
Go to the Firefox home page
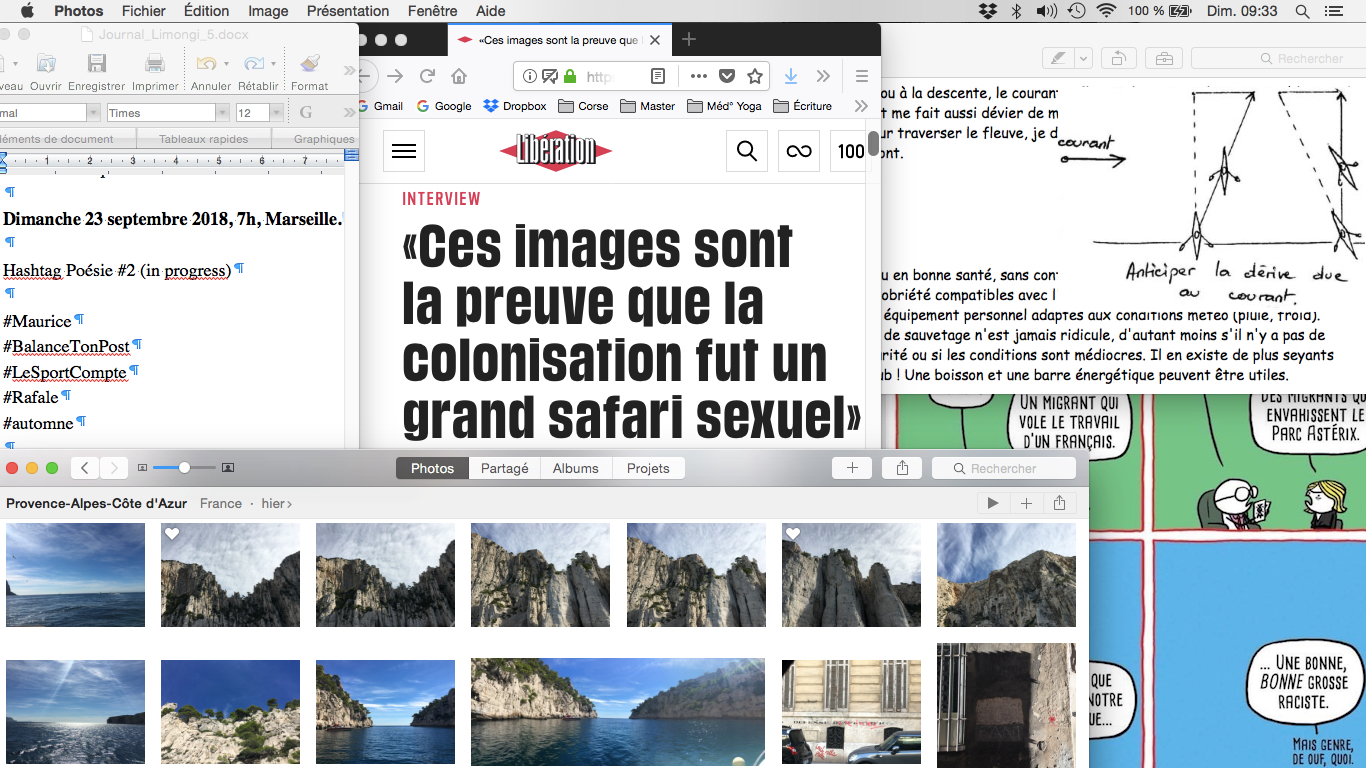[x=459, y=76]
